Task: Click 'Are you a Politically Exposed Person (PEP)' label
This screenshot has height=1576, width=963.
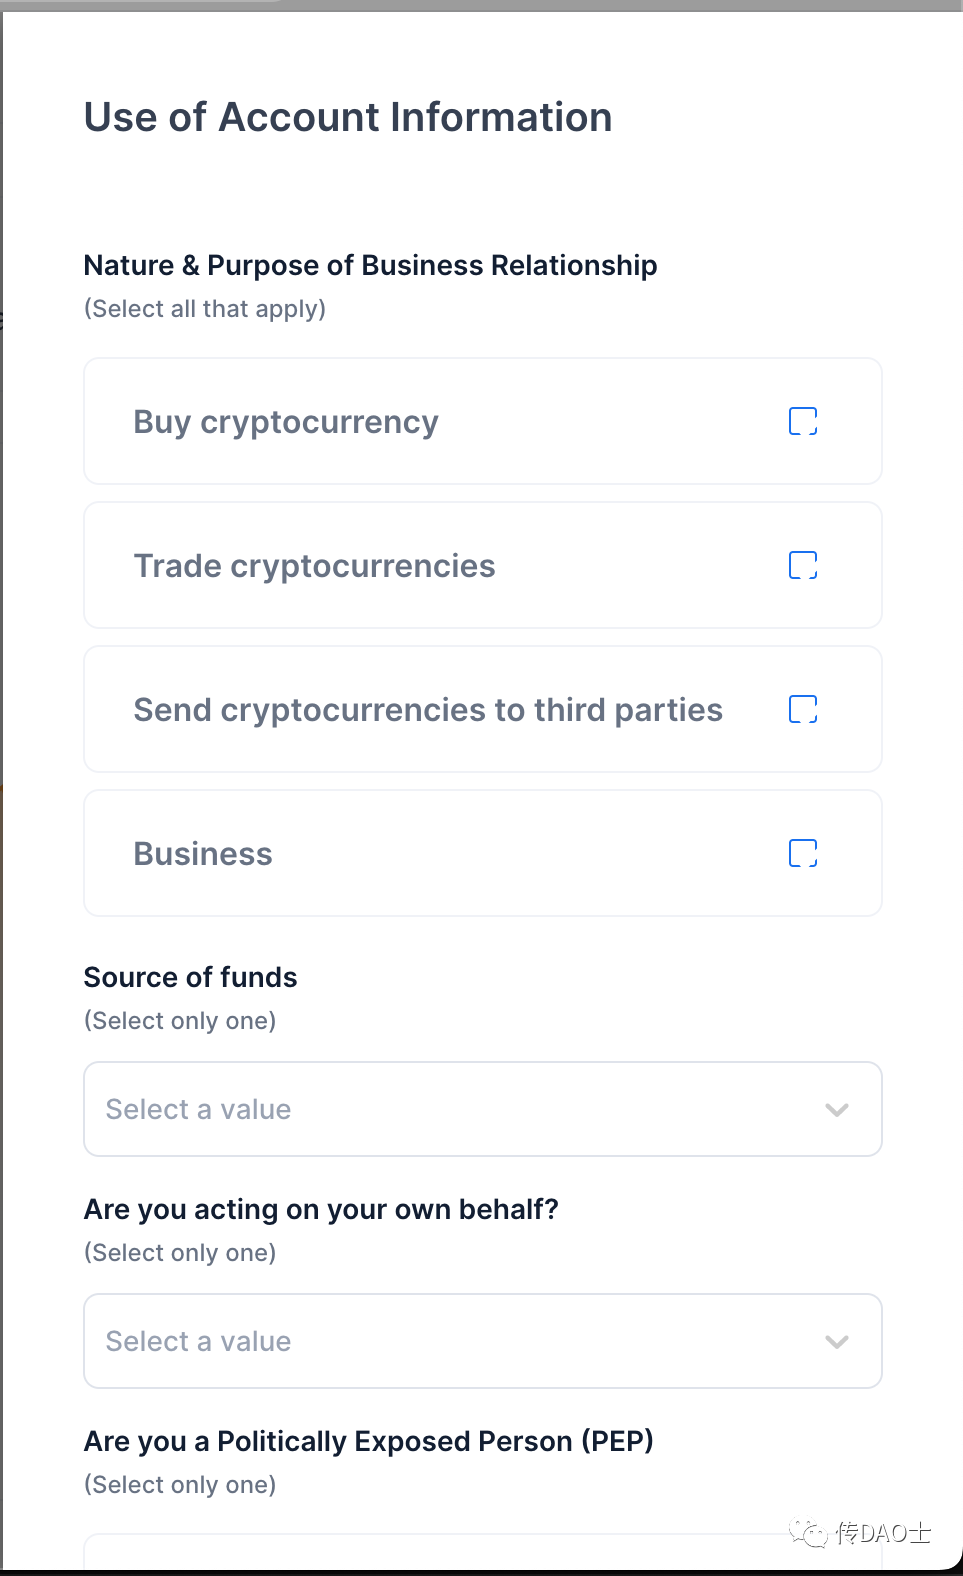Action: pos(368,1441)
